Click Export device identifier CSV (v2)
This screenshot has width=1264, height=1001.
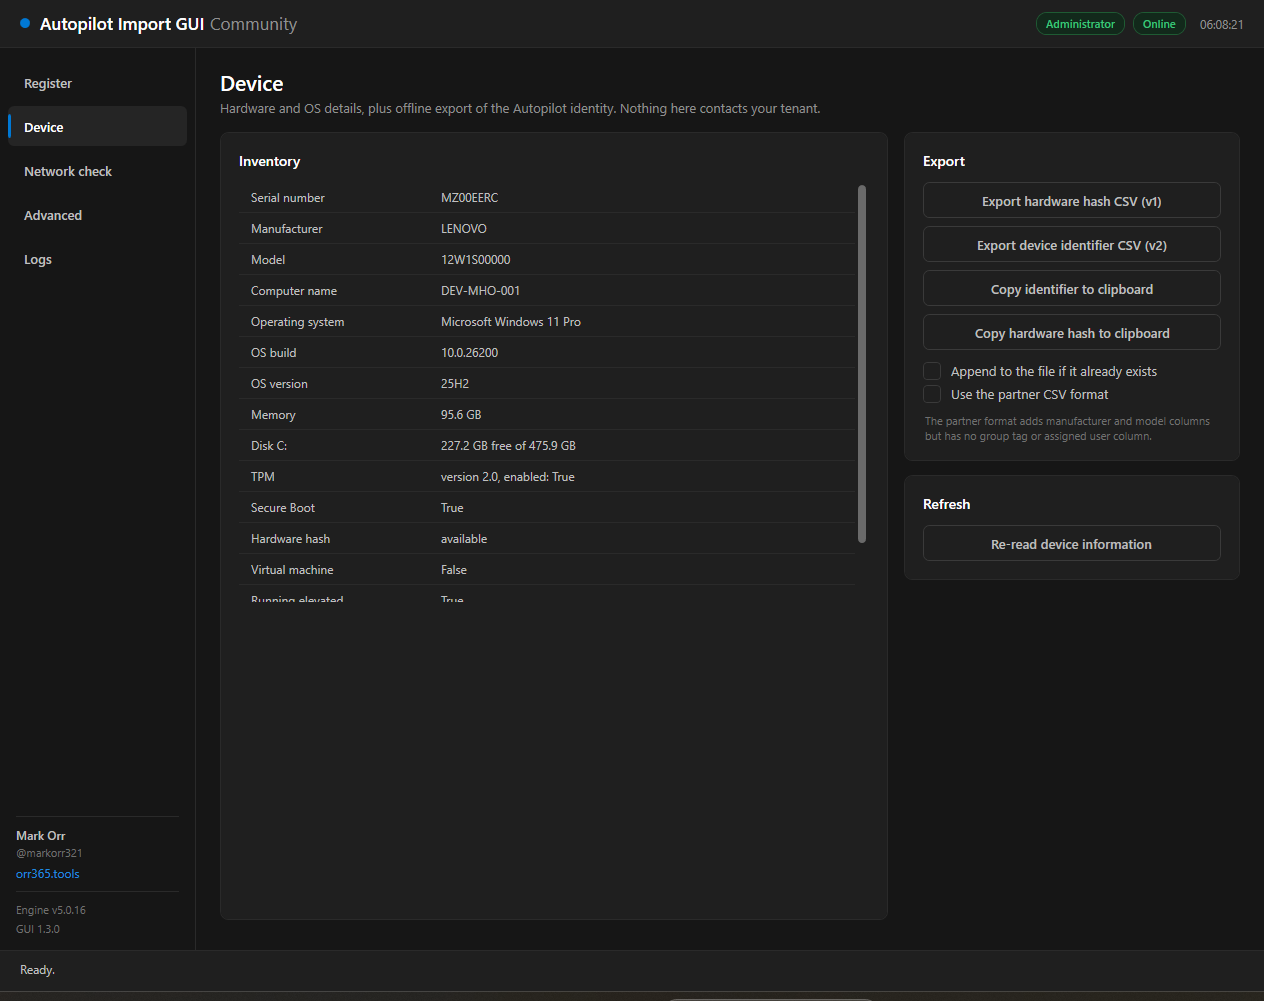point(1071,245)
